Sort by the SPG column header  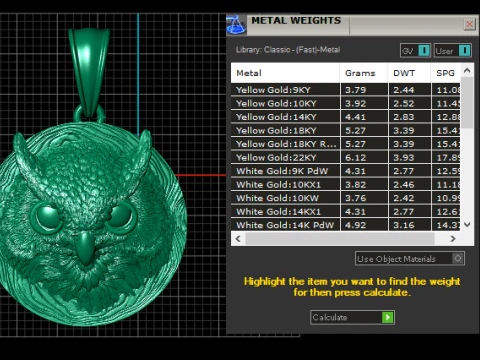point(446,73)
